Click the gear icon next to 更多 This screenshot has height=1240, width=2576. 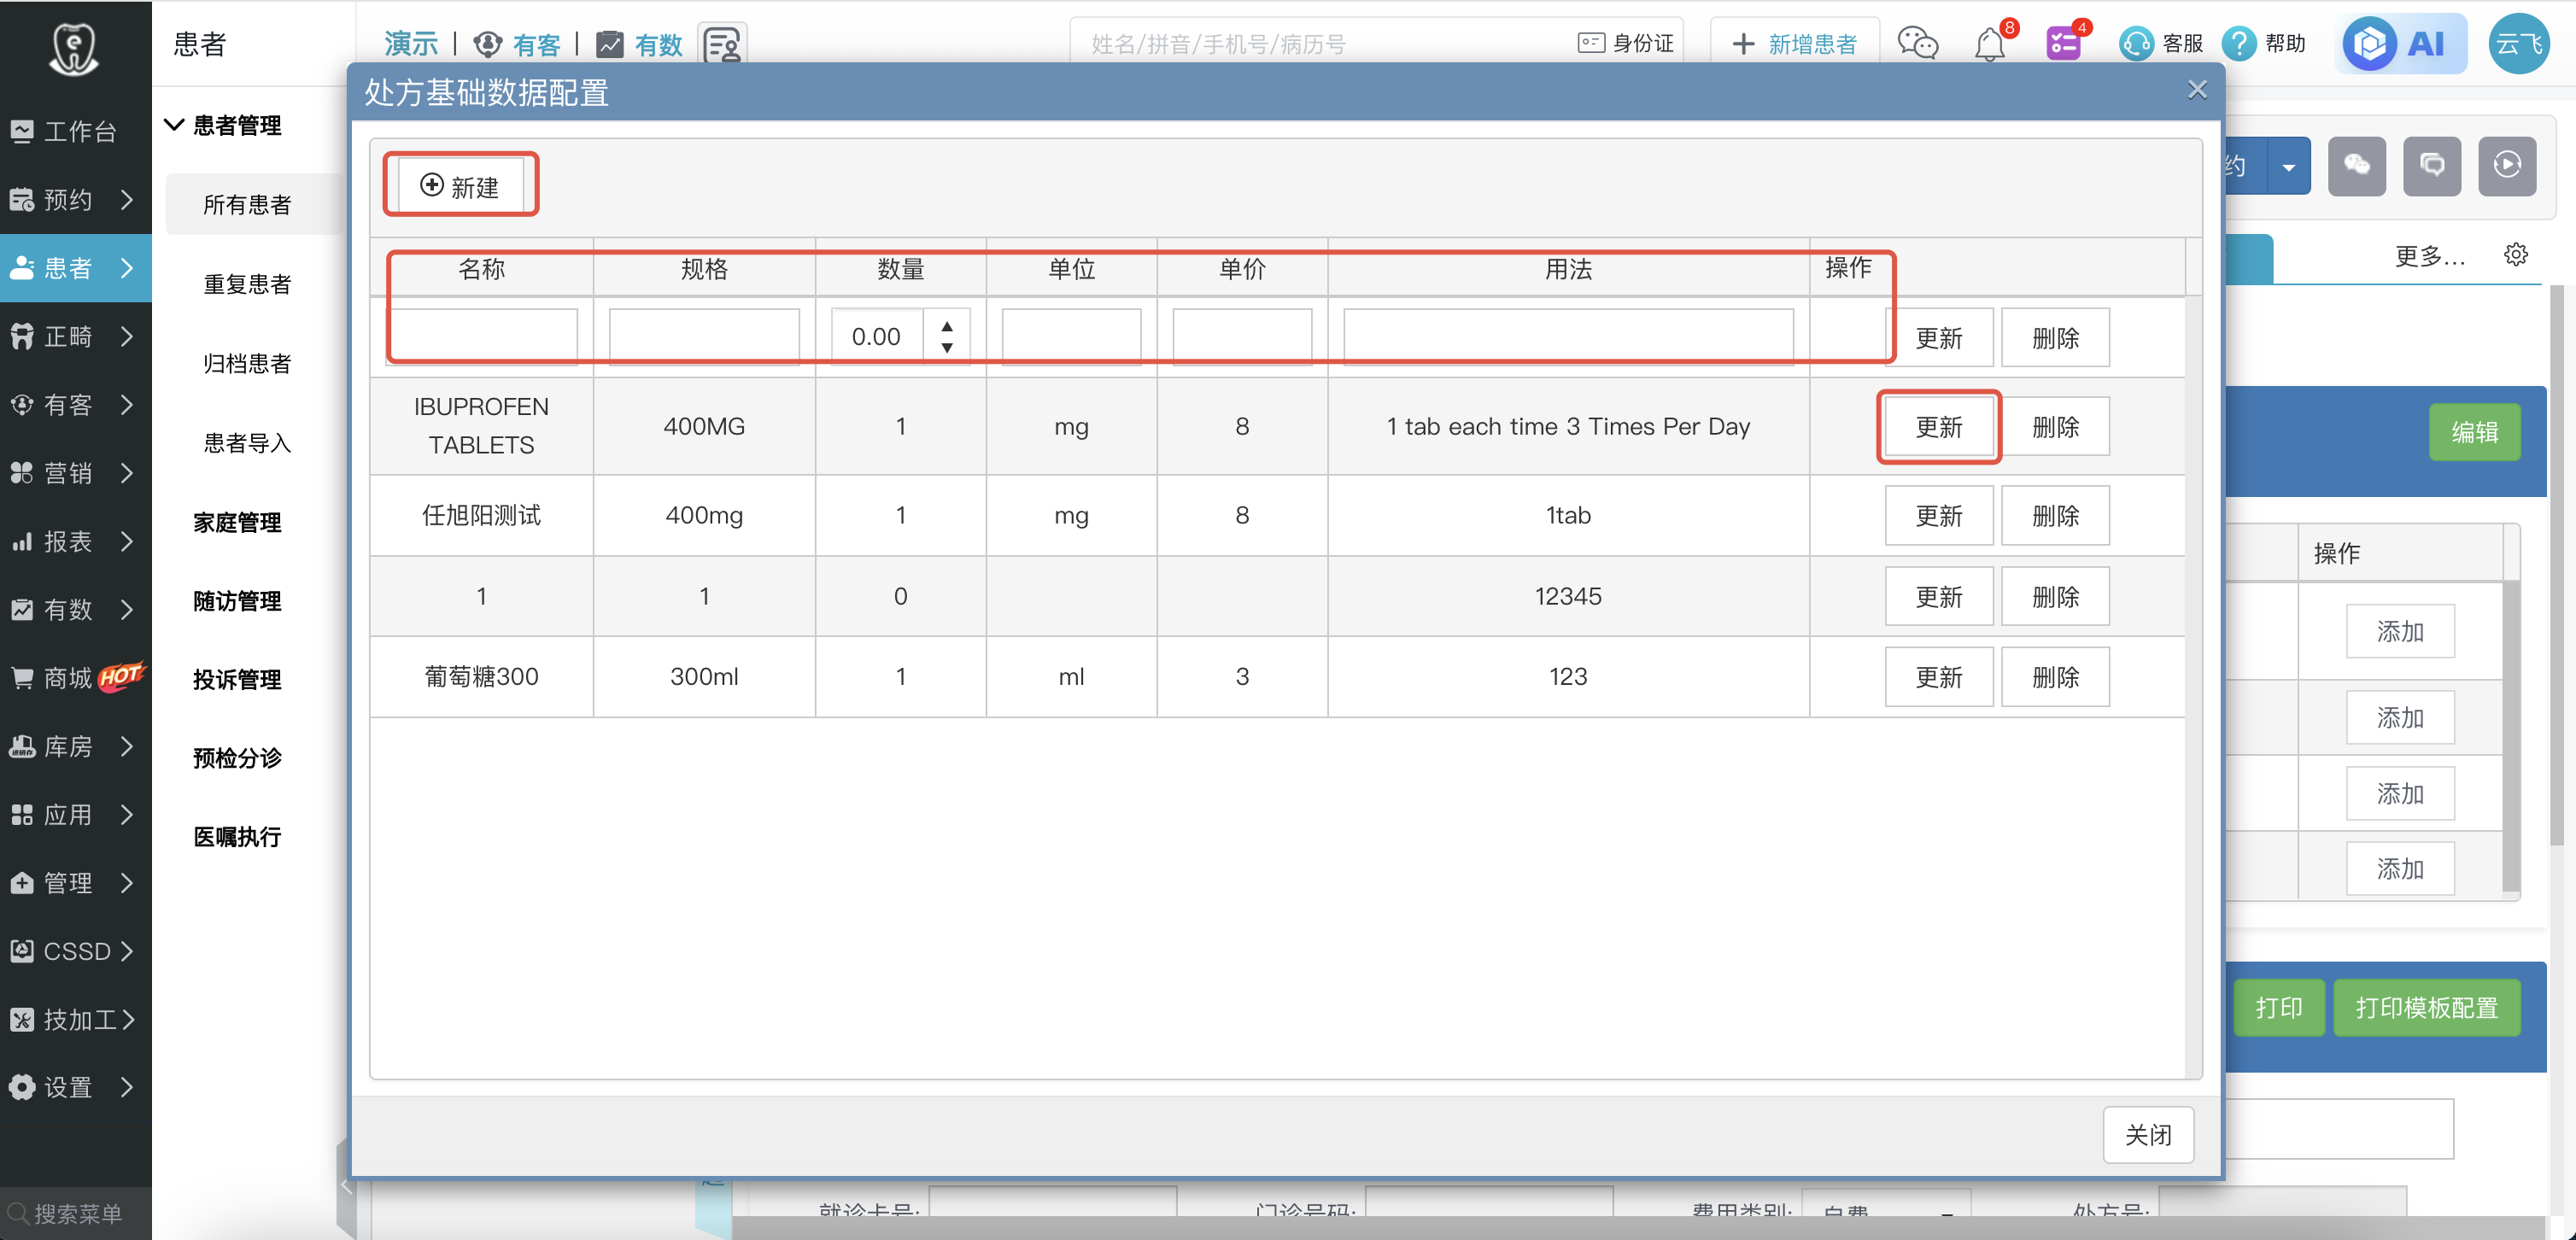(2516, 255)
